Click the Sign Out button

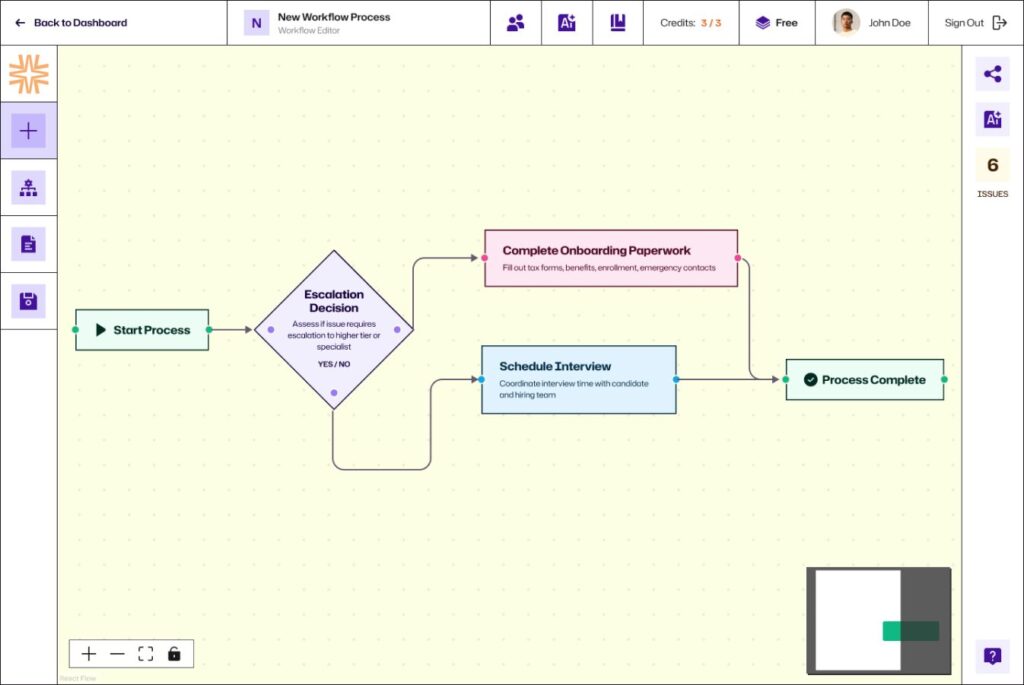975,23
